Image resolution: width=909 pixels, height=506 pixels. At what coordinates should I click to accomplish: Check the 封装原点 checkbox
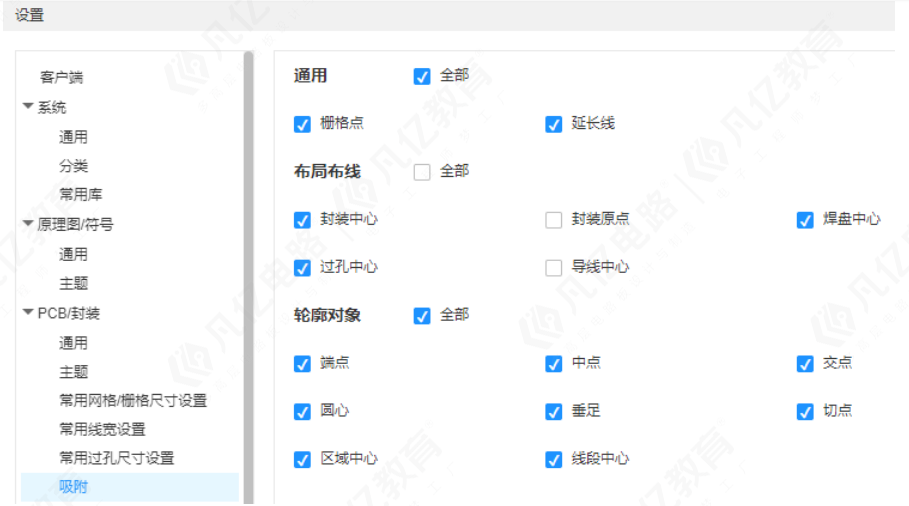click(554, 220)
